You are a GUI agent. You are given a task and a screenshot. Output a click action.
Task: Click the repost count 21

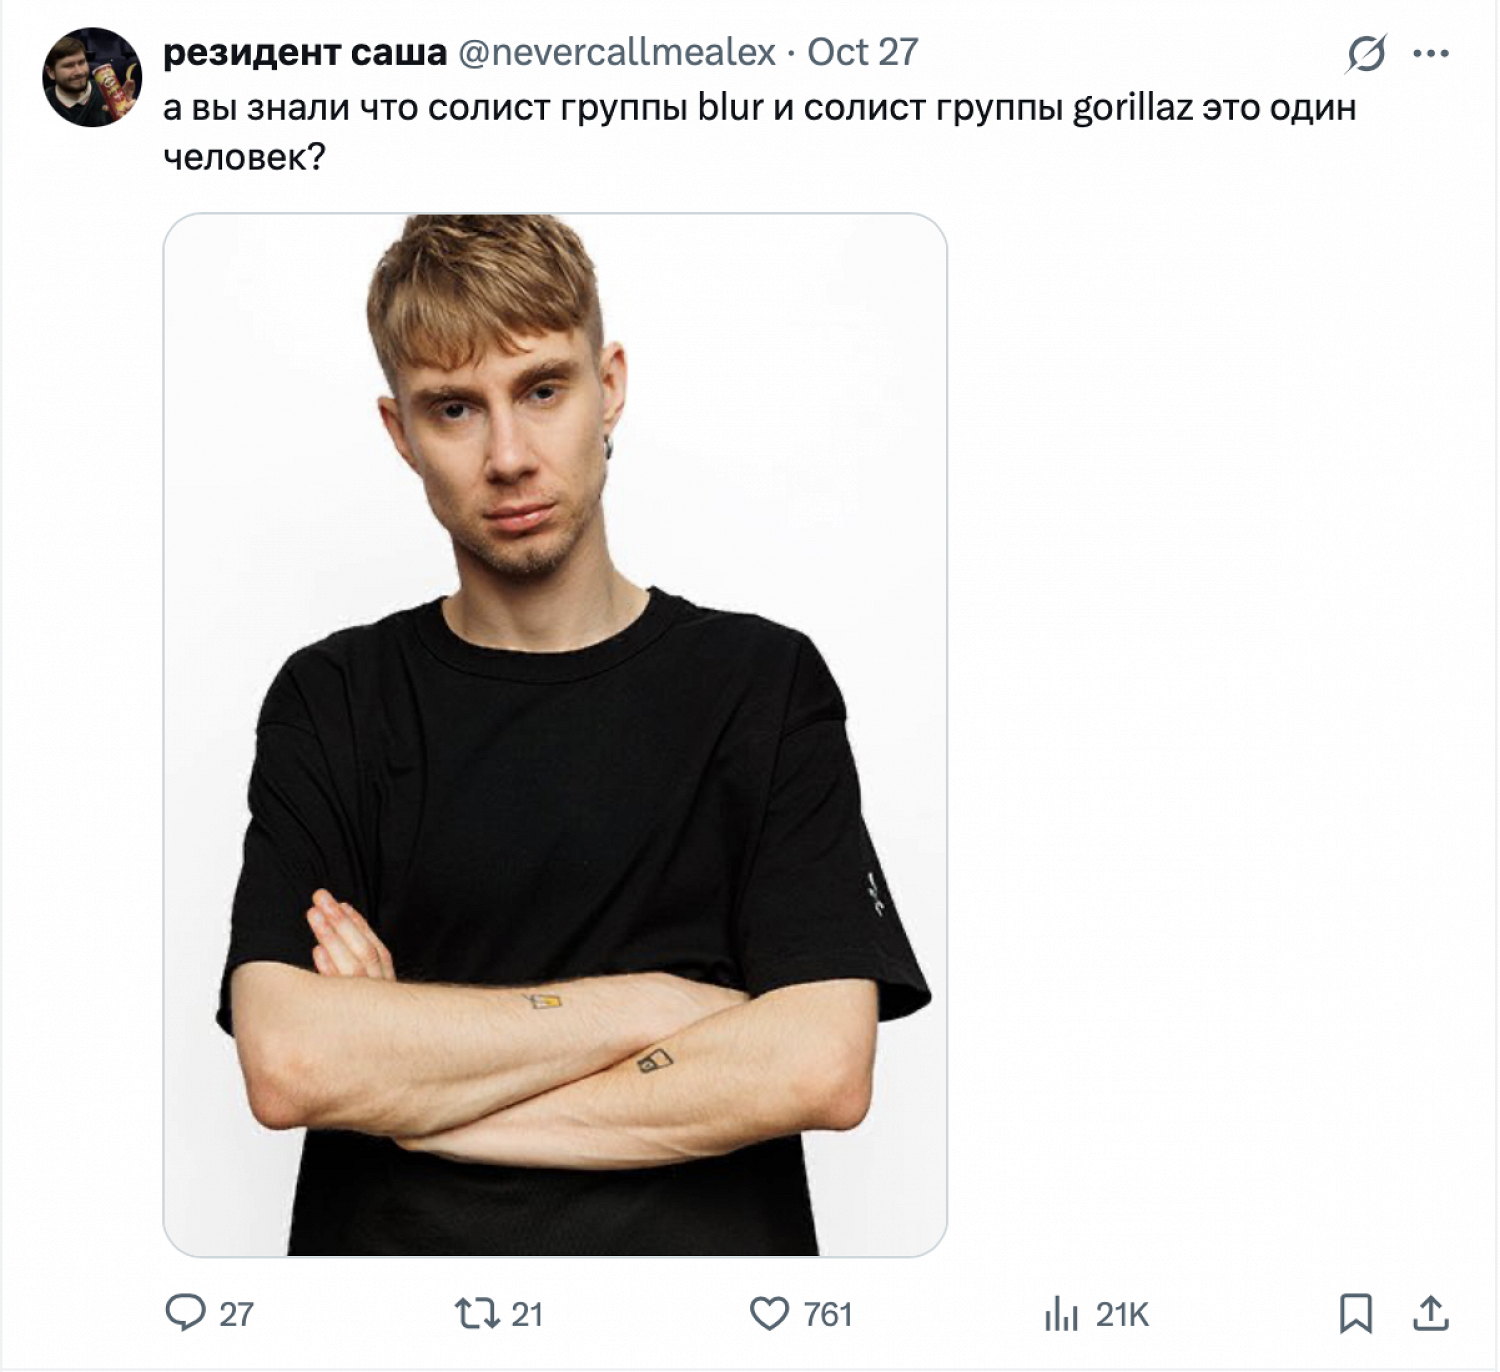coord(527,1314)
